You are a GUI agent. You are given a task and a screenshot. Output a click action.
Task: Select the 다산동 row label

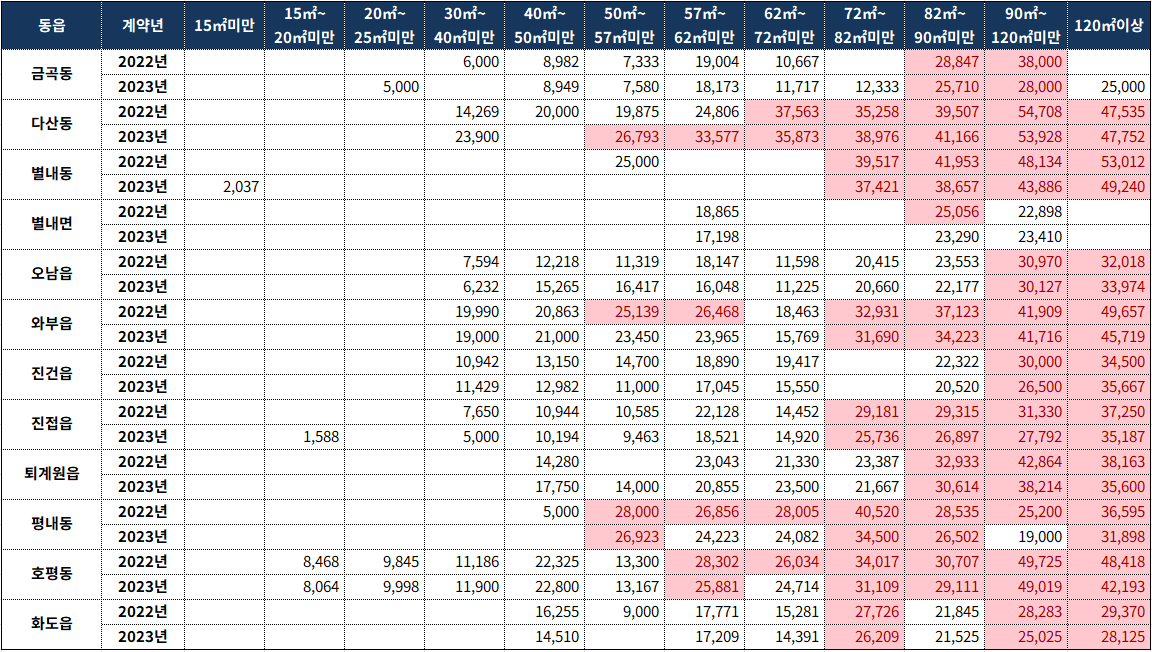(51, 125)
